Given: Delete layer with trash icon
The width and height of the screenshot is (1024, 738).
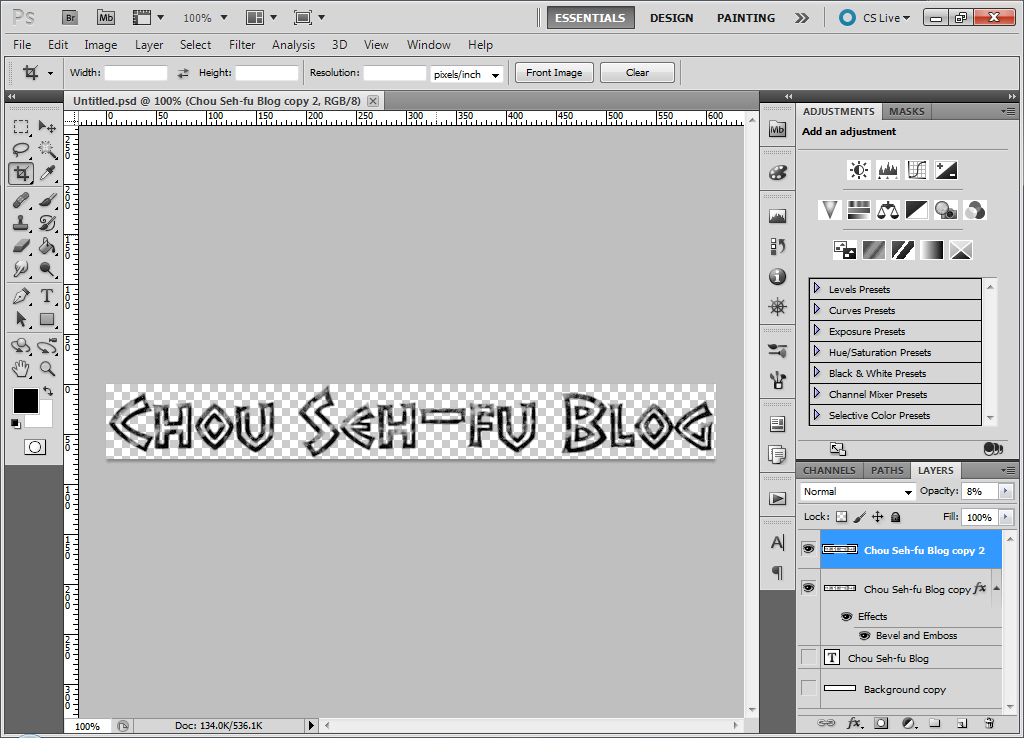Looking at the screenshot, I should [x=989, y=723].
